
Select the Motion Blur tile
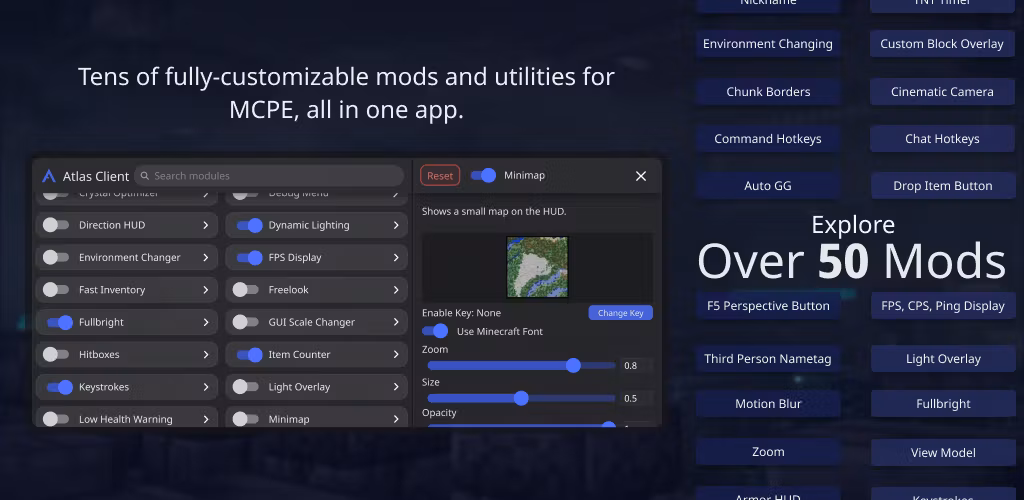click(767, 403)
